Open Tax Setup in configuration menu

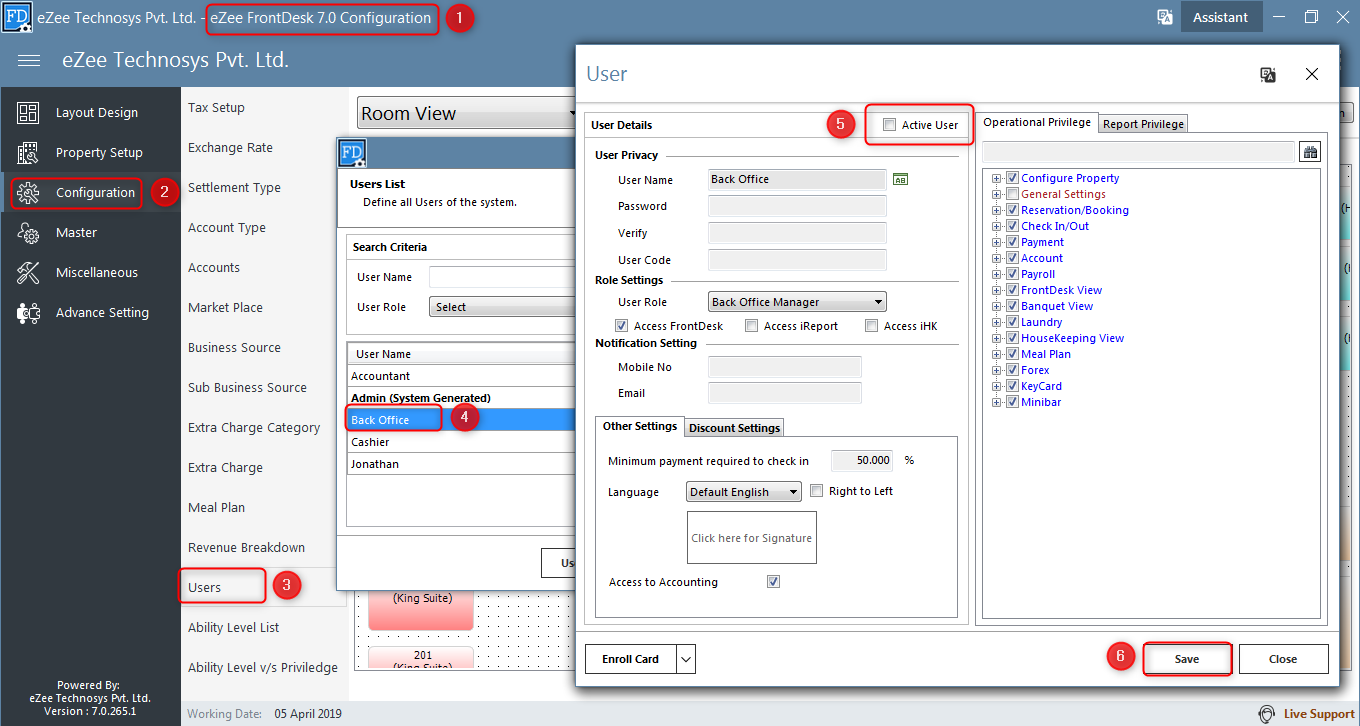click(216, 107)
